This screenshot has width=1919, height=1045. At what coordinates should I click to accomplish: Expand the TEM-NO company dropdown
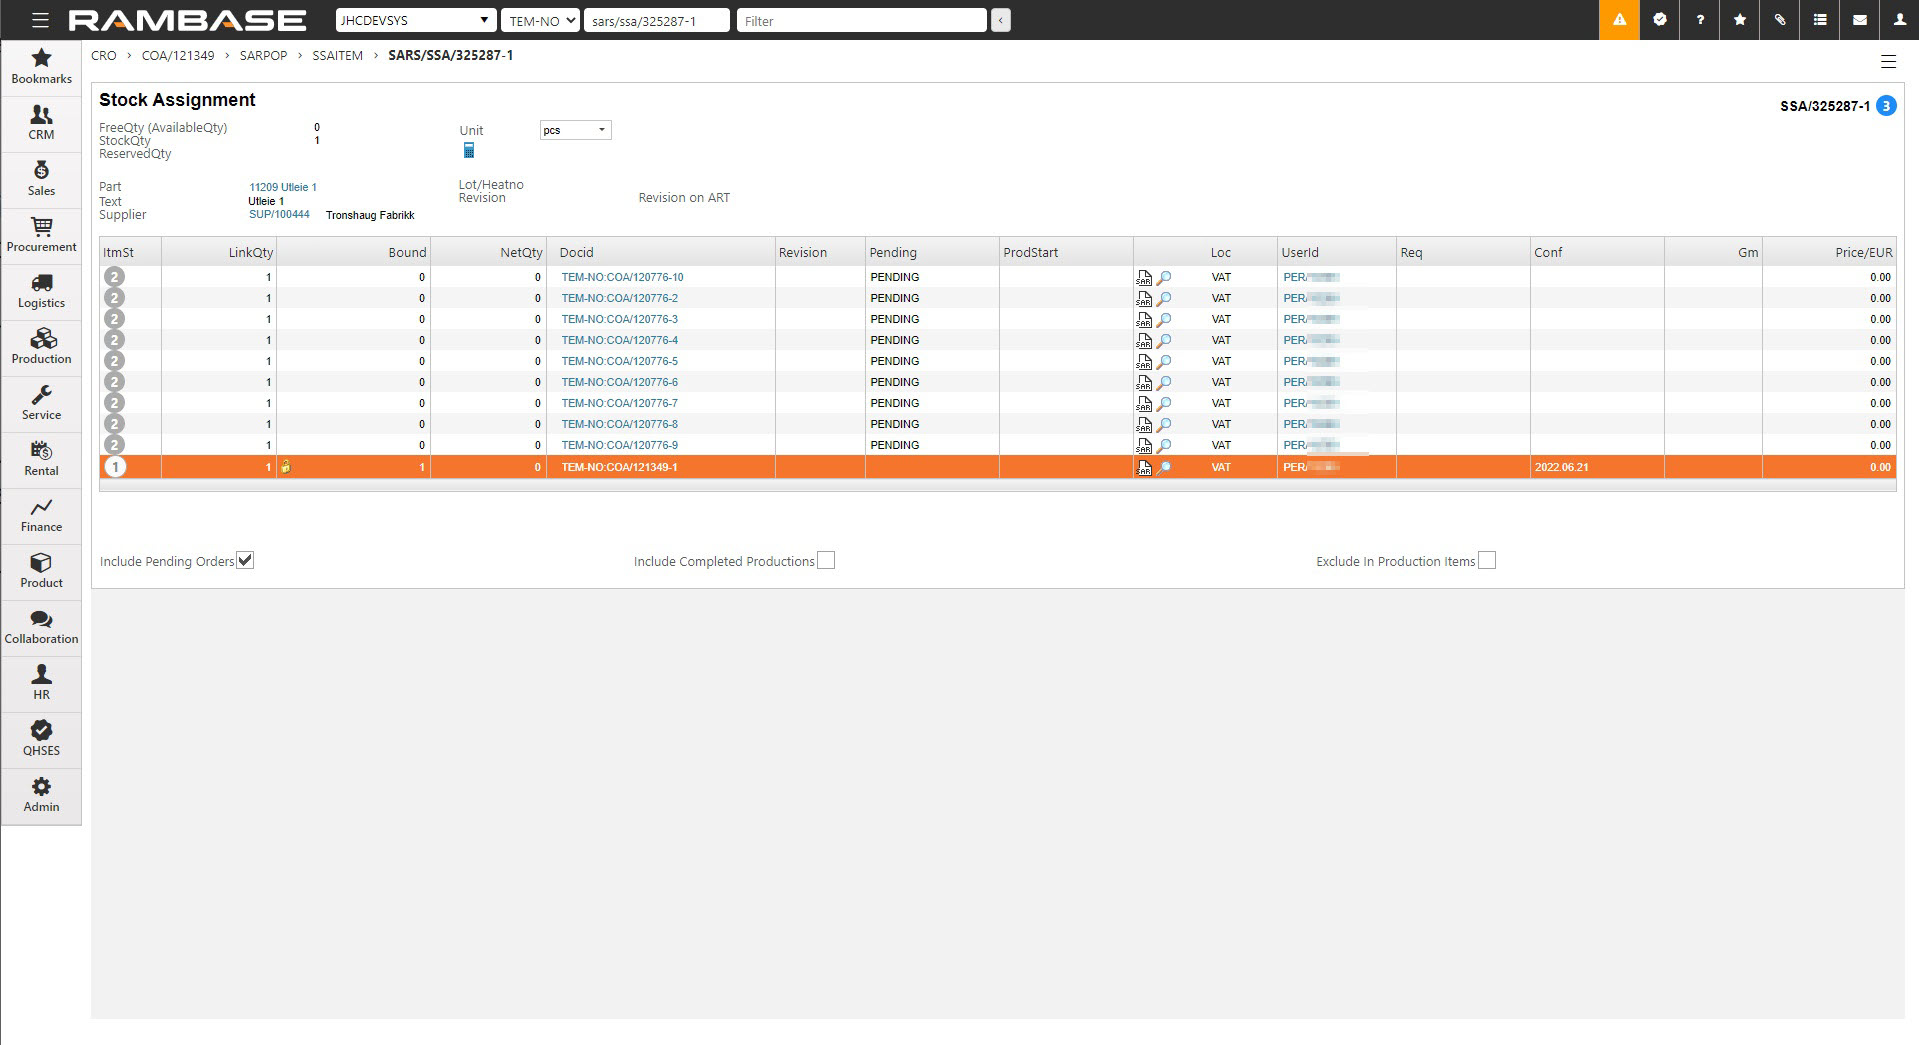[539, 20]
